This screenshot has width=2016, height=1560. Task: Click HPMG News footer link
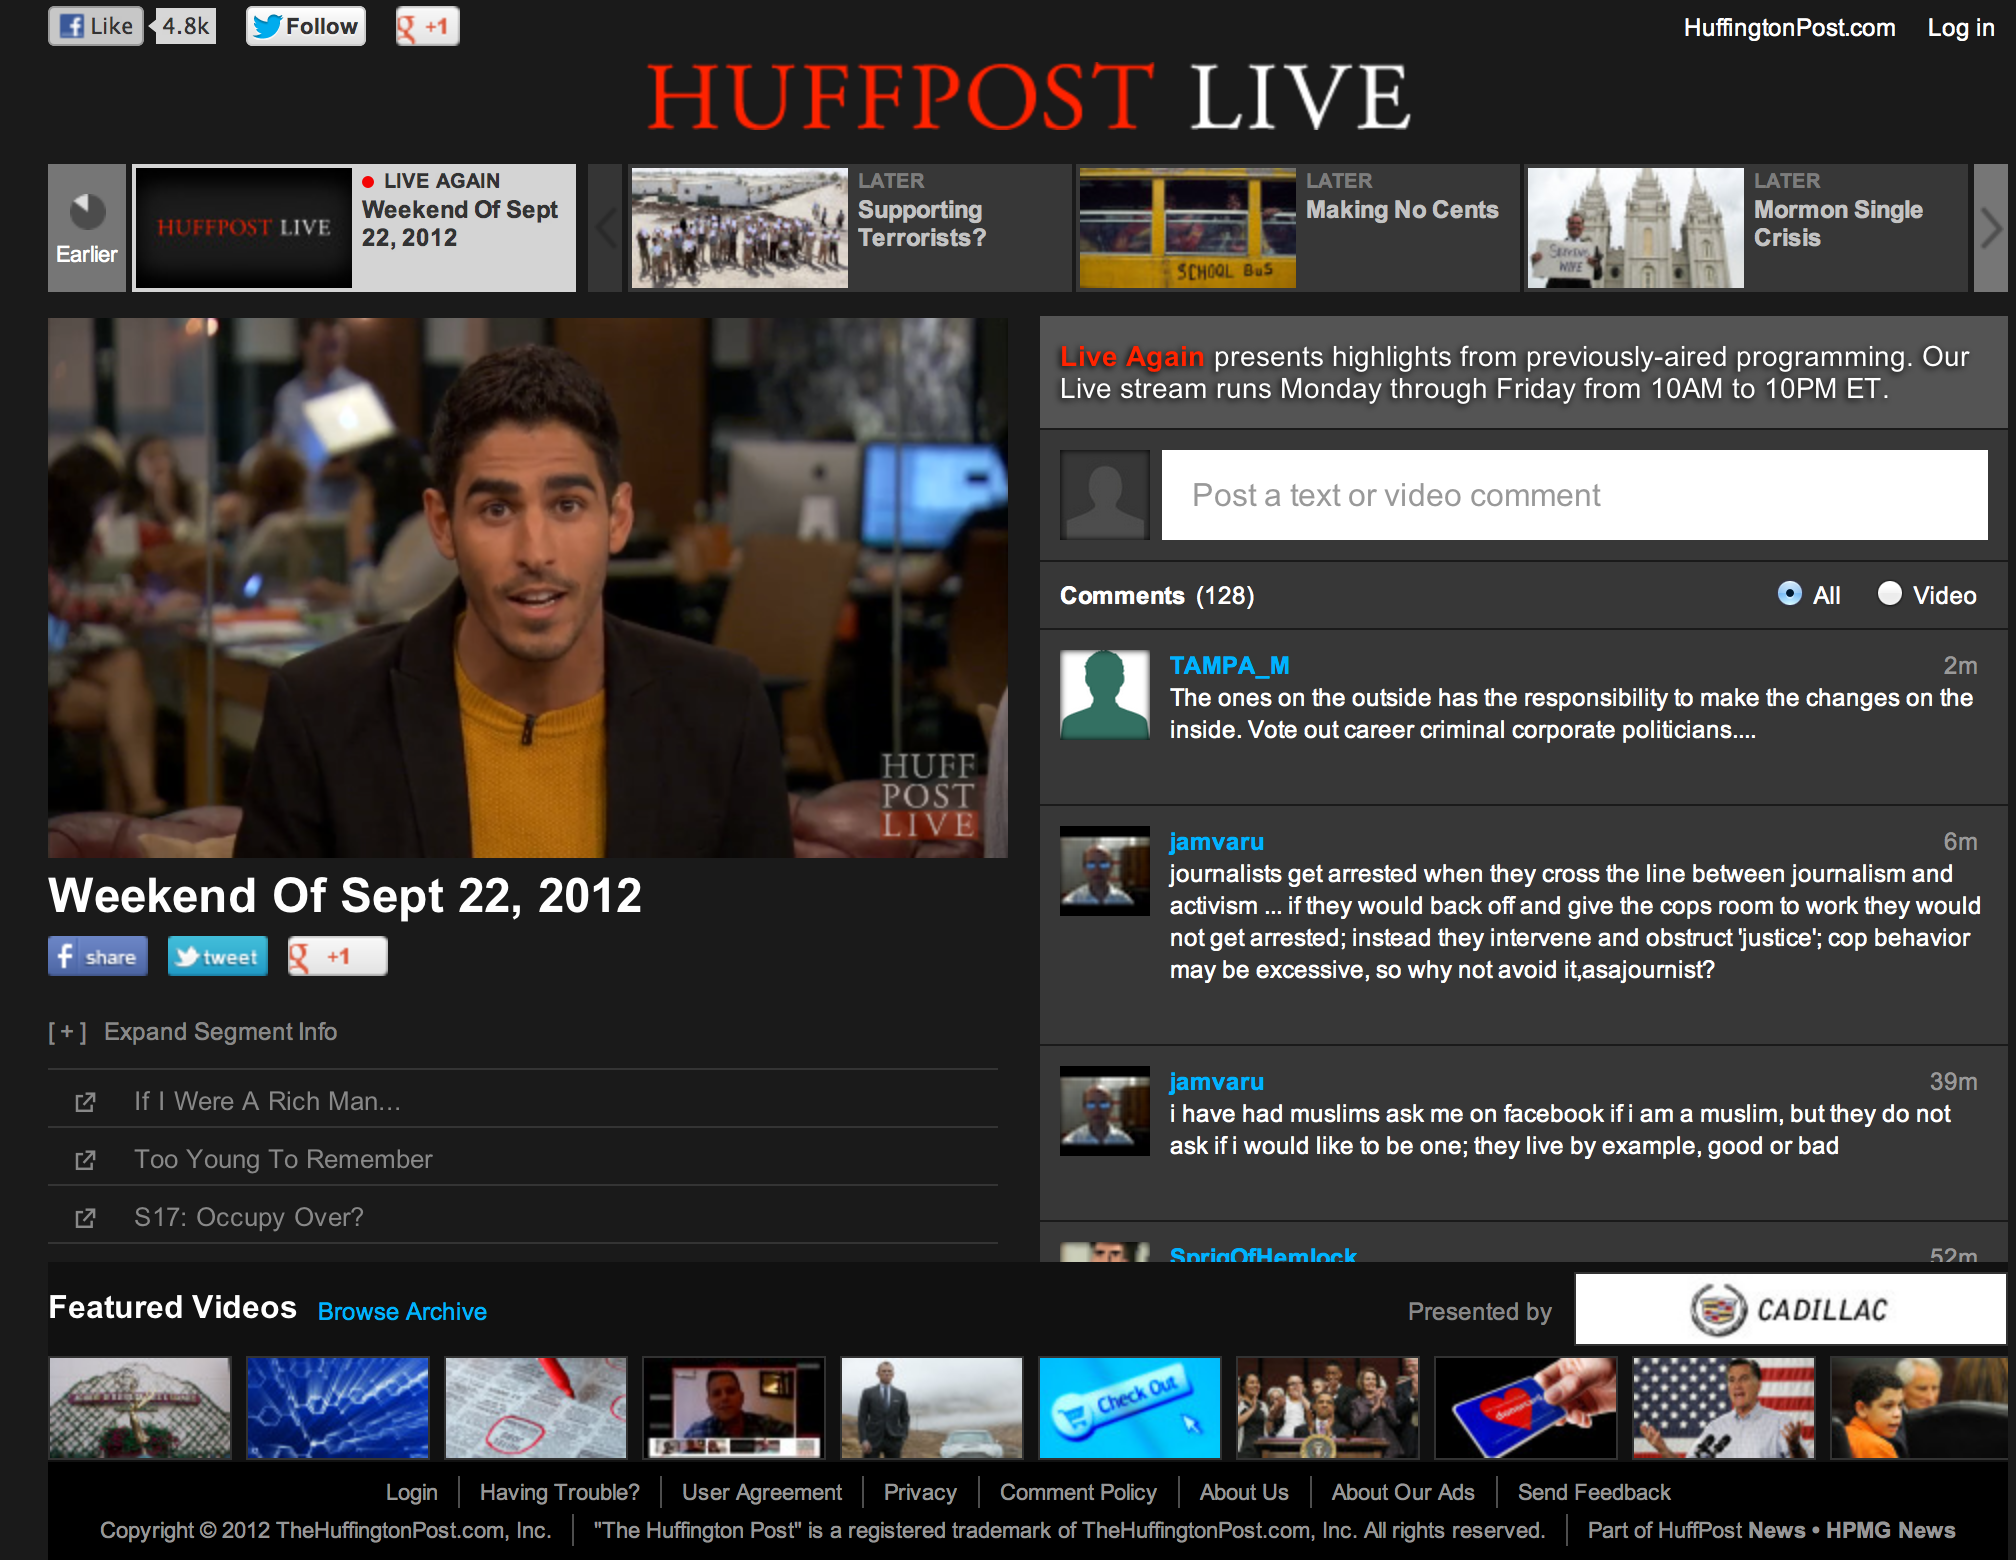(1890, 1530)
